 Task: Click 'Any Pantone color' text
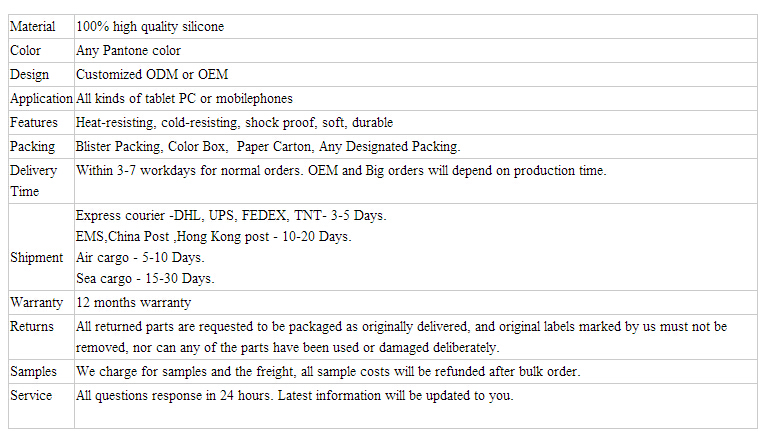click(128, 50)
